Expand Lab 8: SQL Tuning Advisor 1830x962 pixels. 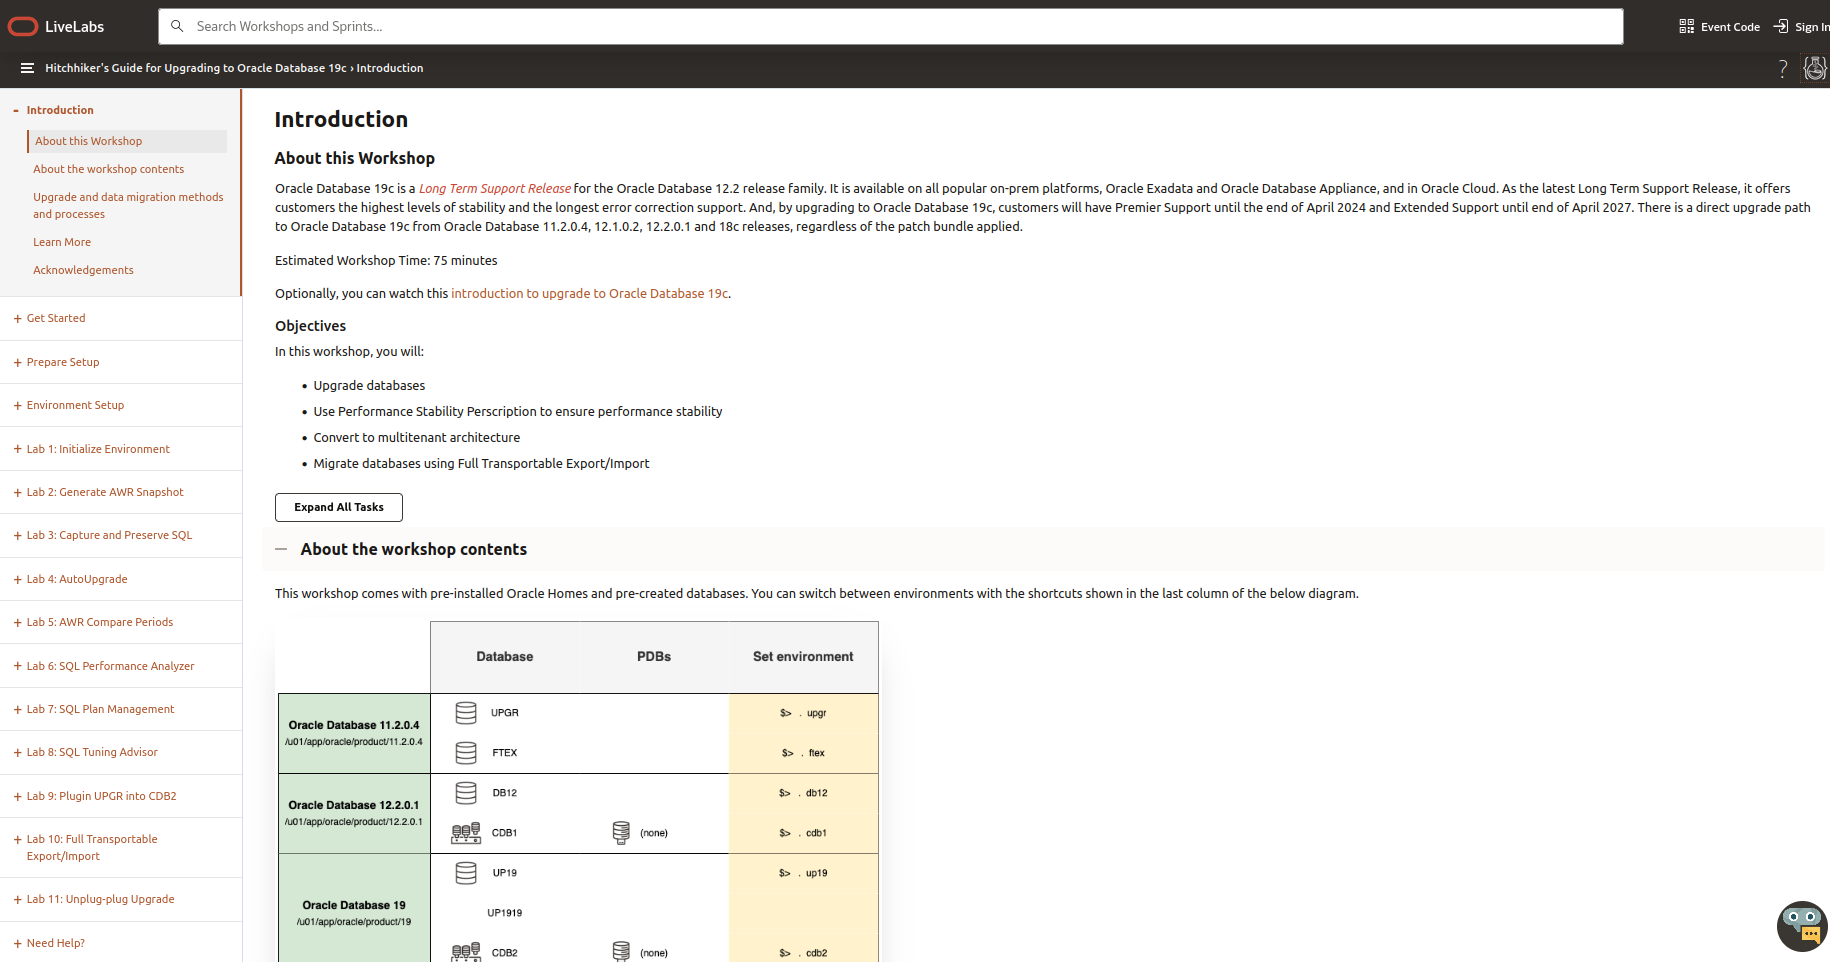[18, 753]
